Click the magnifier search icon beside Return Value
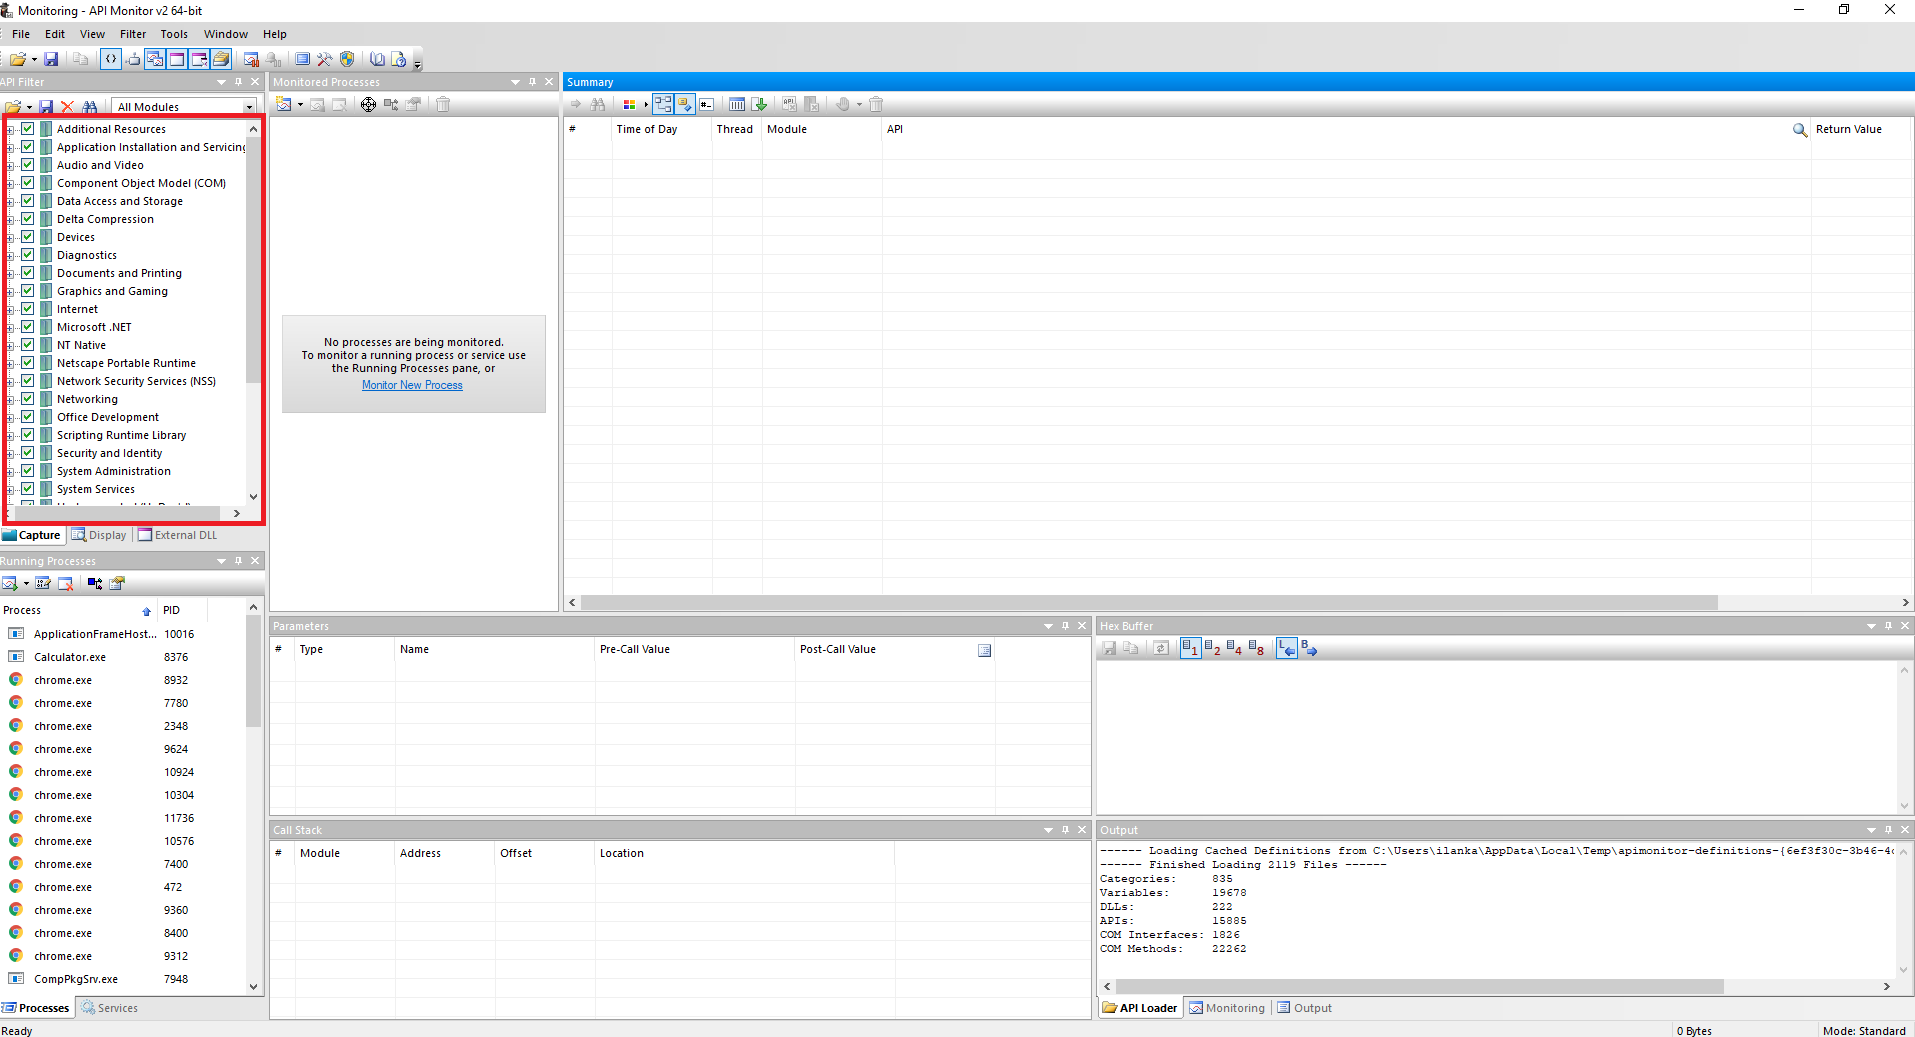Screen dimensions: 1915x1037 1800,130
